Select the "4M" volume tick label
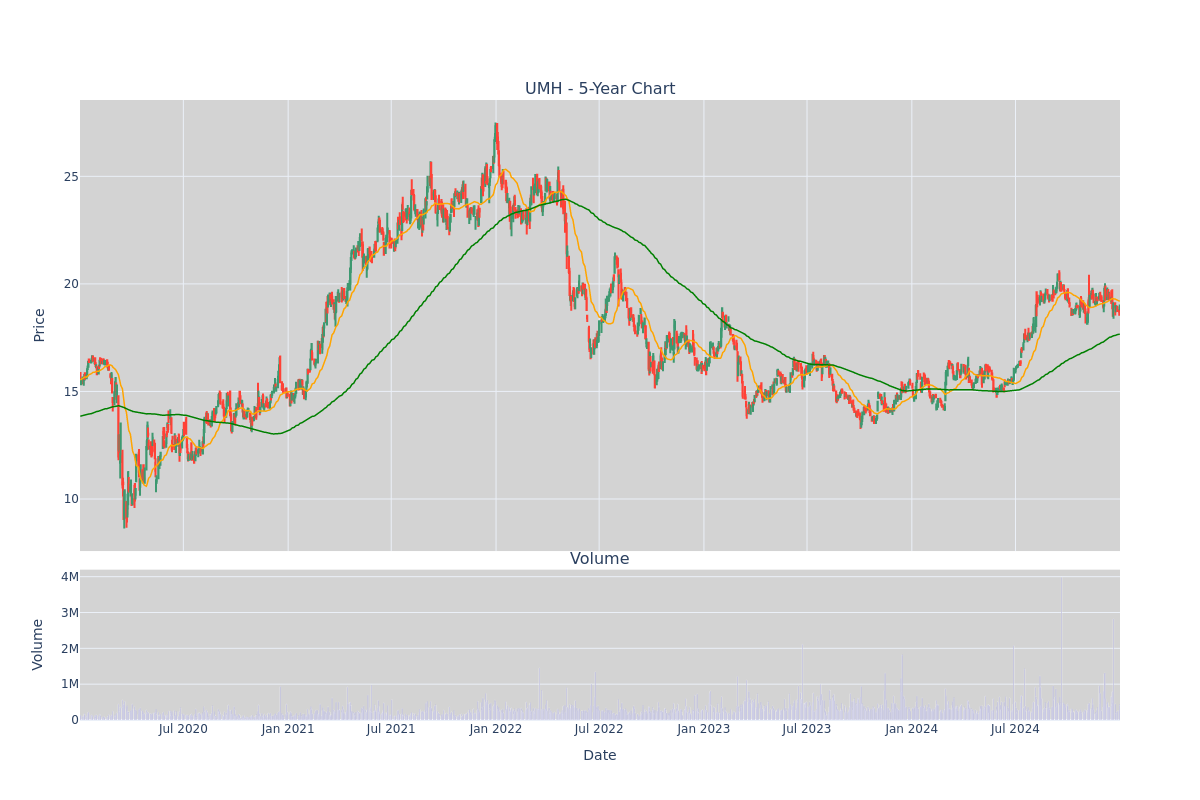The height and width of the screenshot is (800, 1200). pos(70,577)
